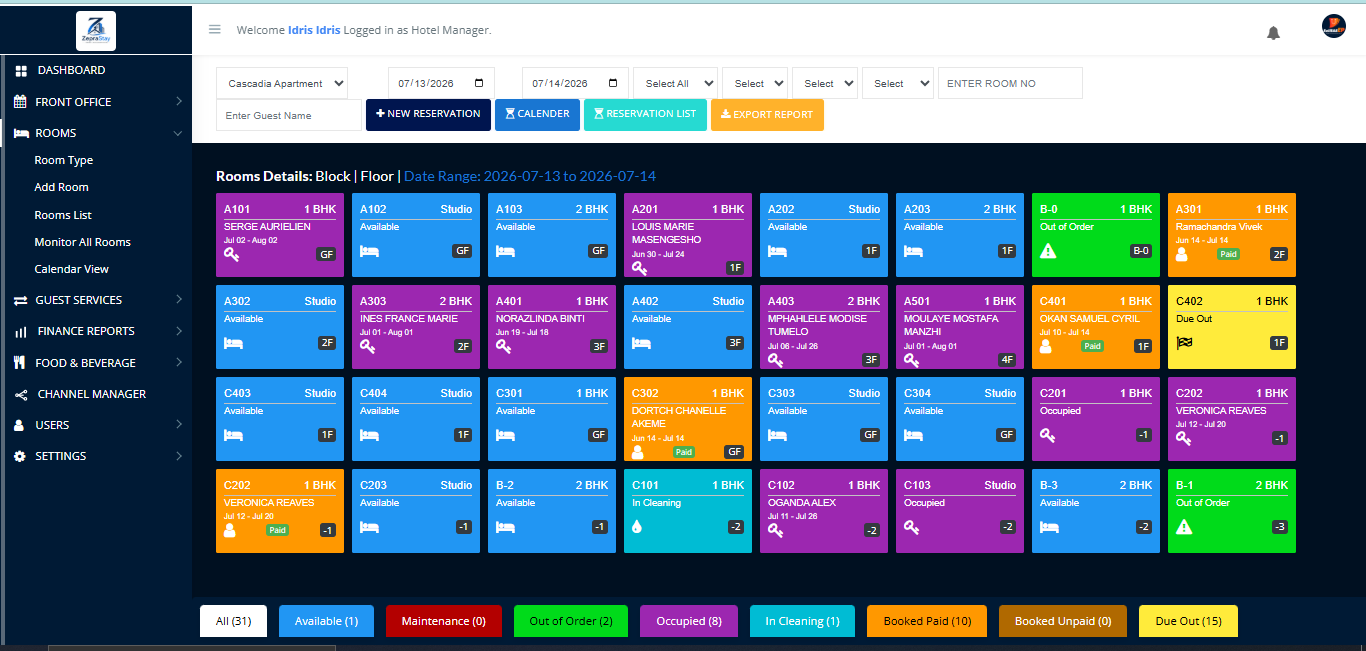
Task: Open the notification bell
Action: point(1273,33)
